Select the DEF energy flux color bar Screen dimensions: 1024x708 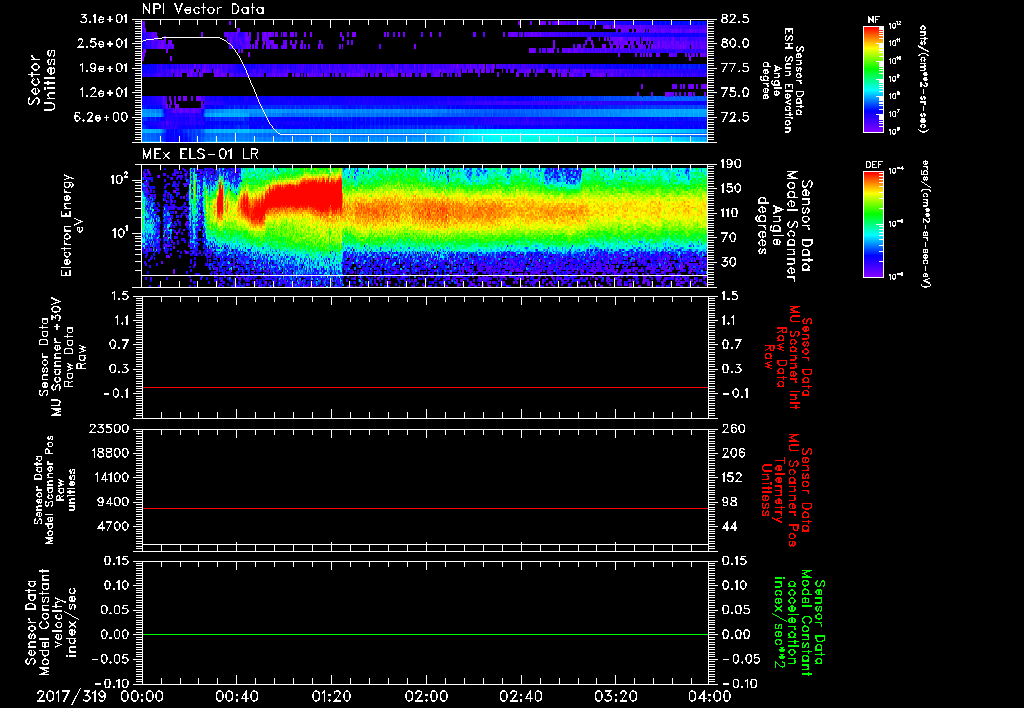pyautogui.click(x=873, y=224)
